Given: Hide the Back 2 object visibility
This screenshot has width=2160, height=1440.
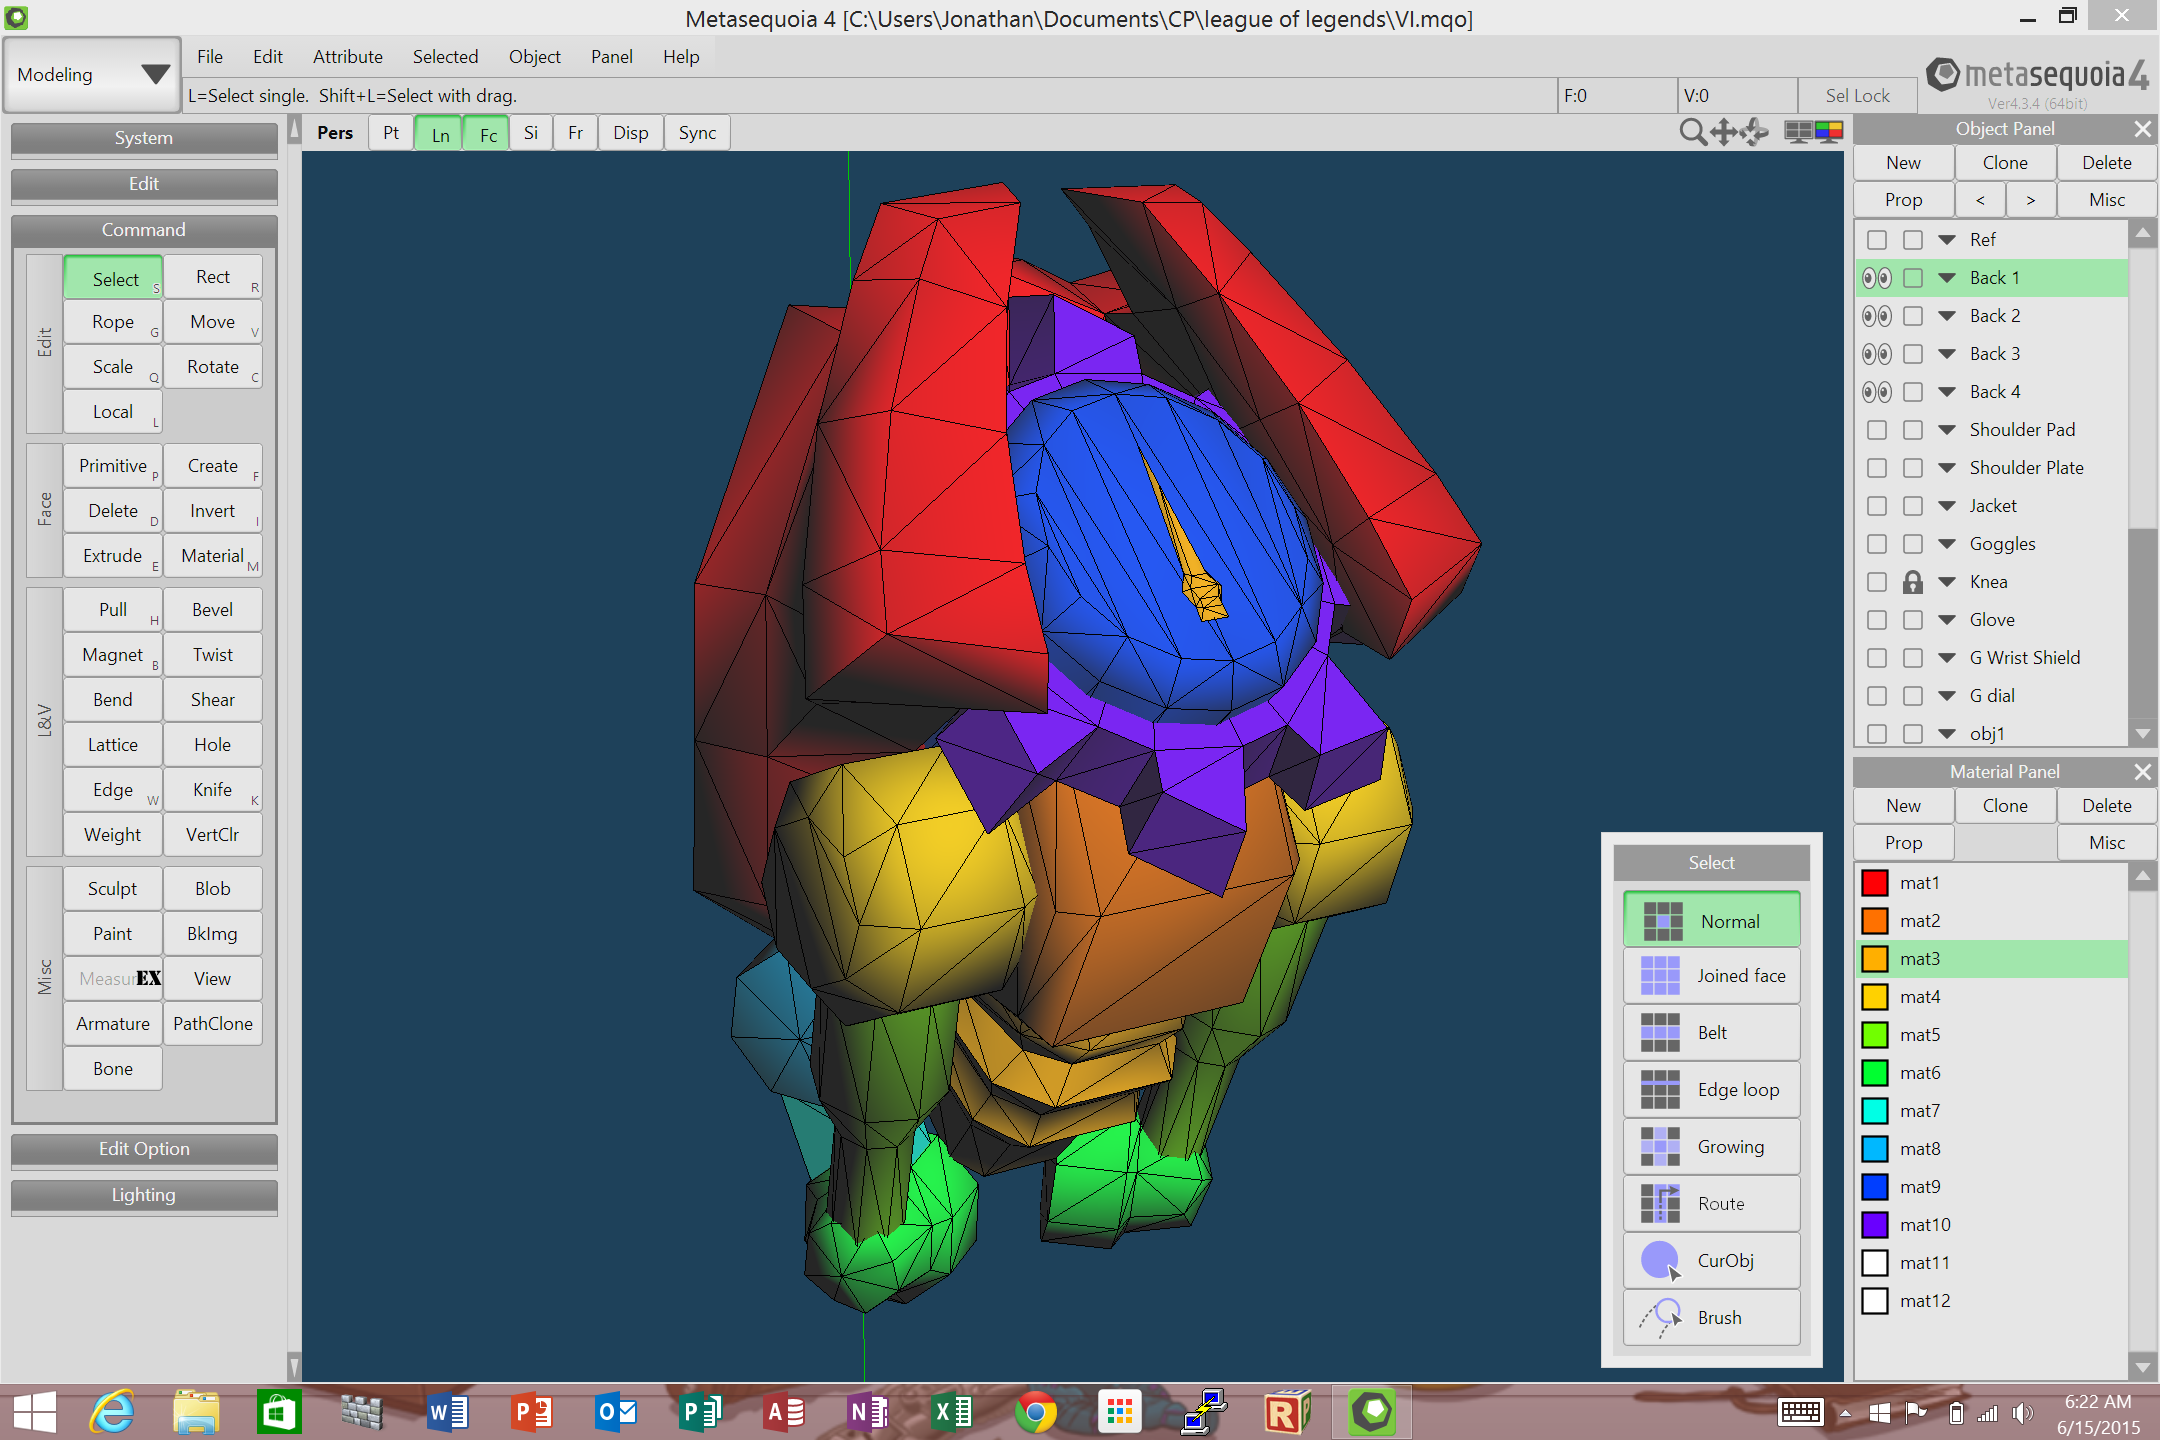Looking at the screenshot, I should click(x=1876, y=316).
